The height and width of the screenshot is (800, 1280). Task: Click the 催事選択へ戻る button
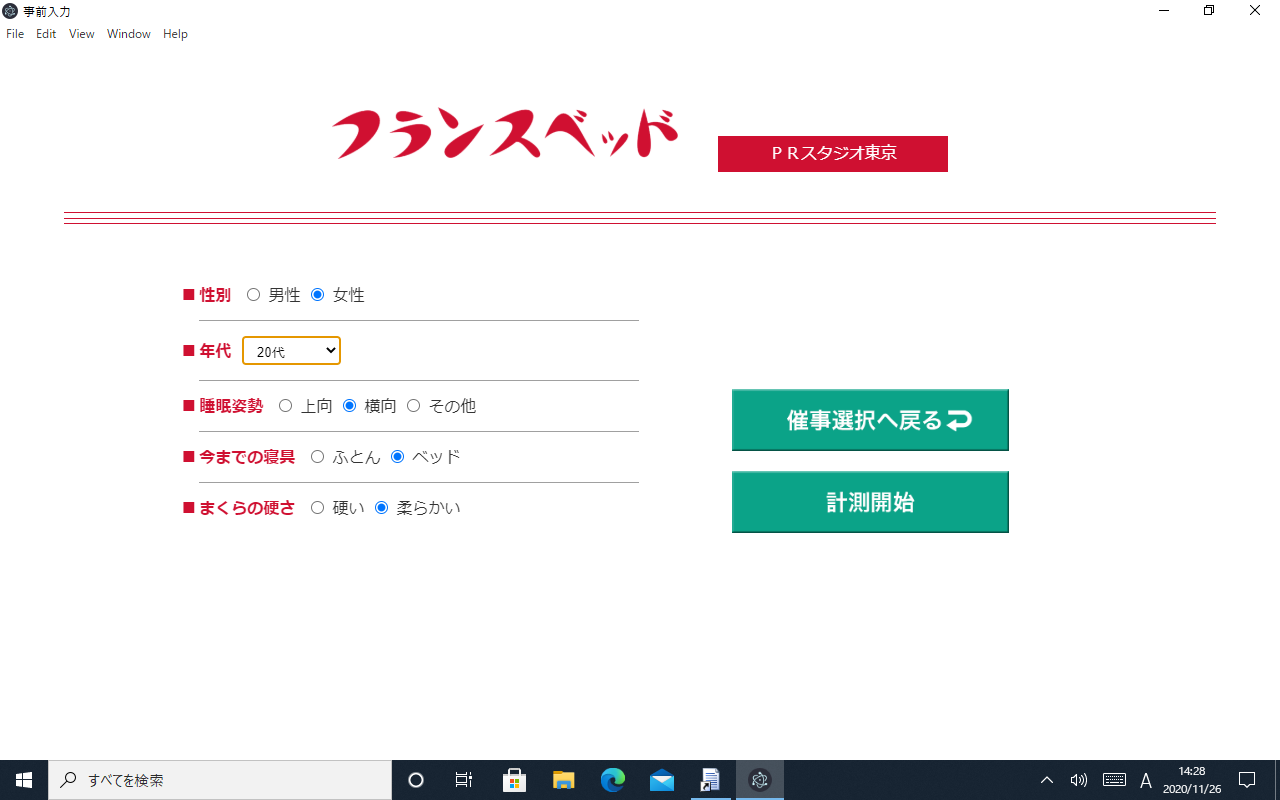point(870,420)
